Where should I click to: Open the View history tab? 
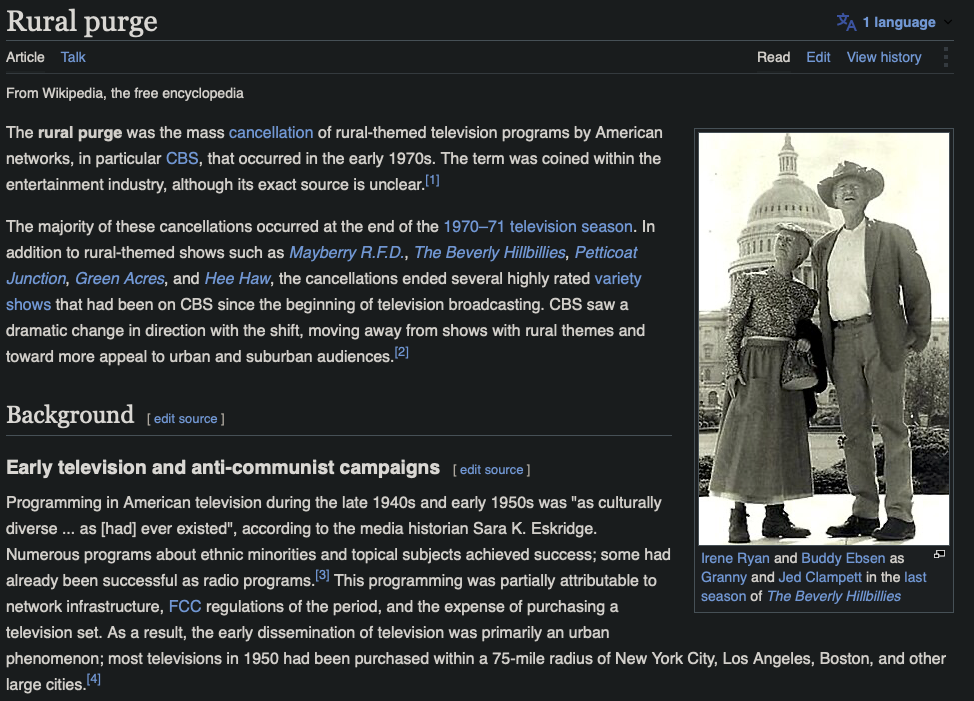tap(884, 57)
